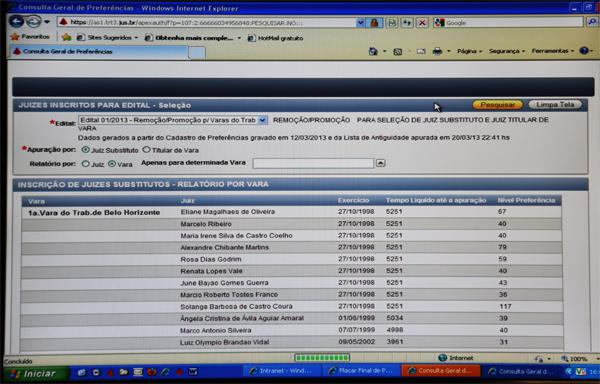Open Intranet window in taskbar
The width and height of the screenshot is (600, 384).
coord(281,371)
